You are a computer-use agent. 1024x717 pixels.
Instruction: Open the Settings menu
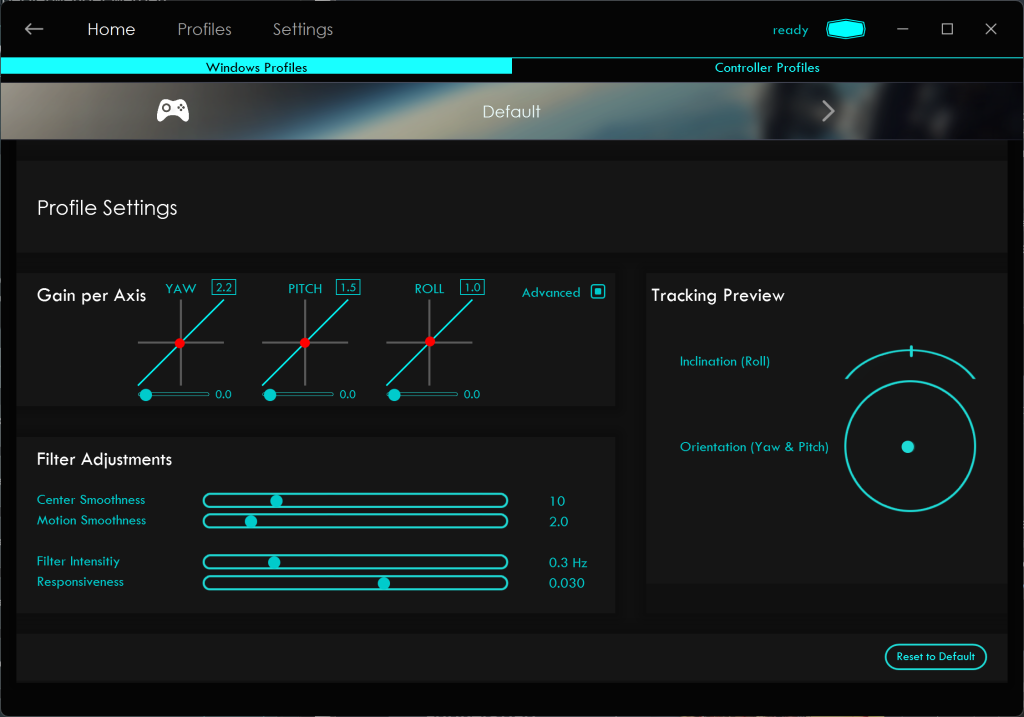tap(303, 29)
